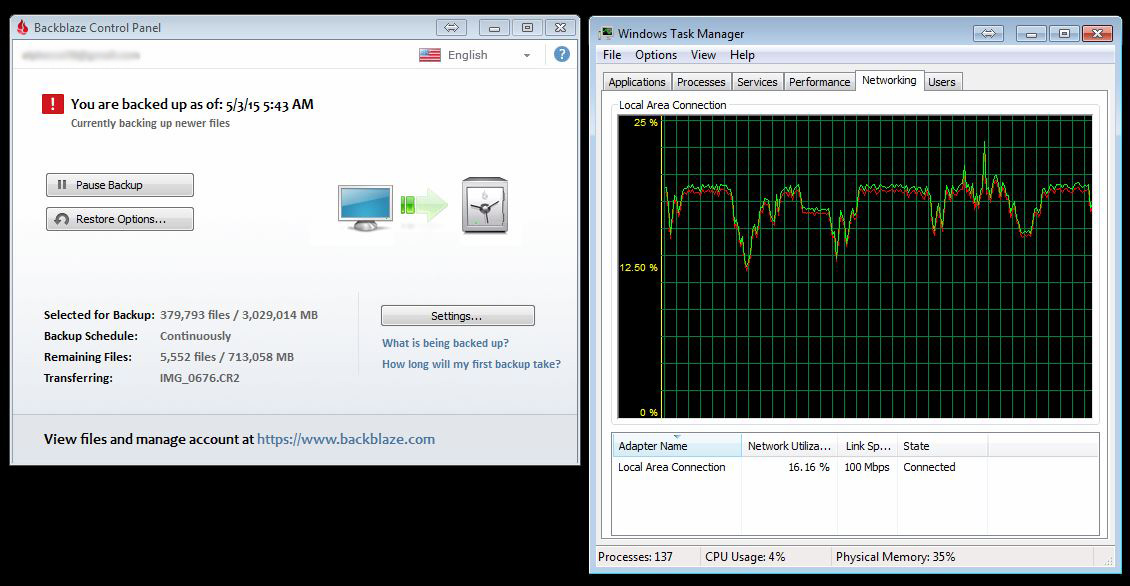Open 'What is being backed up?' link
This screenshot has height=586, width=1130.
click(445, 343)
